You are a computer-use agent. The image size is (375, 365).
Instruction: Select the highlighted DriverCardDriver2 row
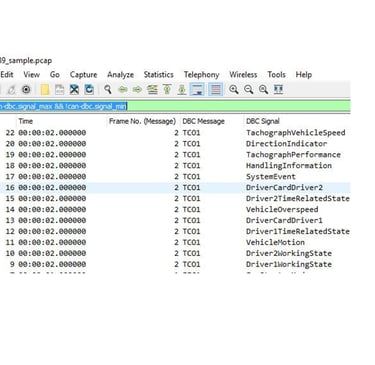[175, 188]
